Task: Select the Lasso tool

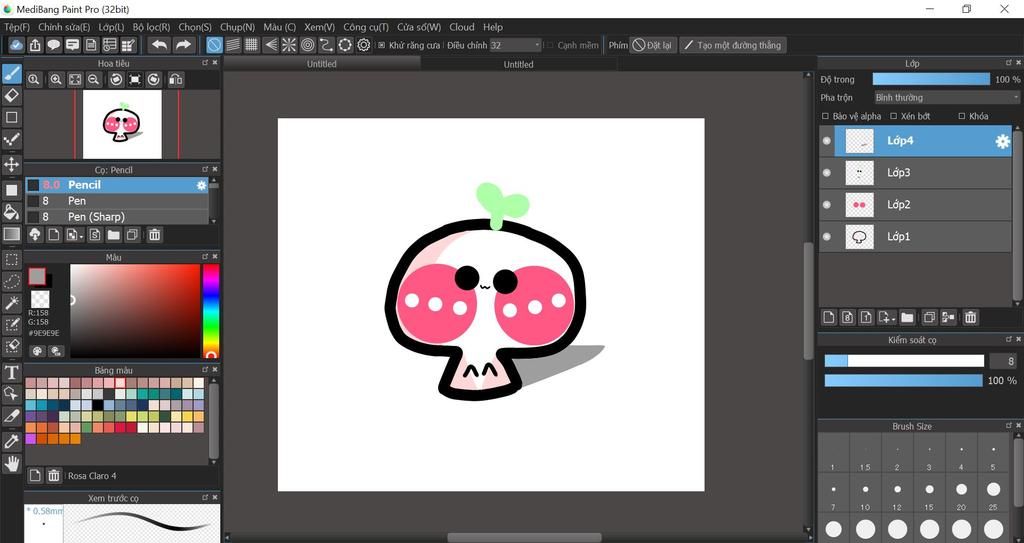Action: [12, 282]
